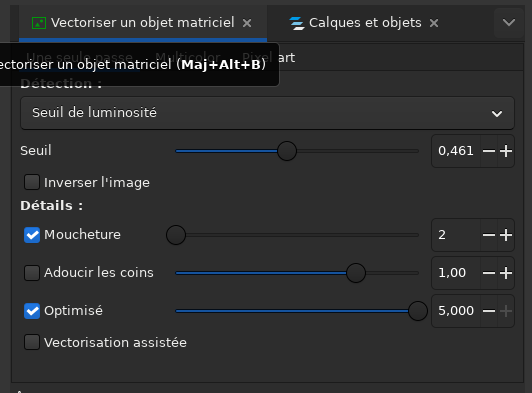Open the Seuil de luminosité dropdown
This screenshot has height=393, width=532.
[267, 113]
